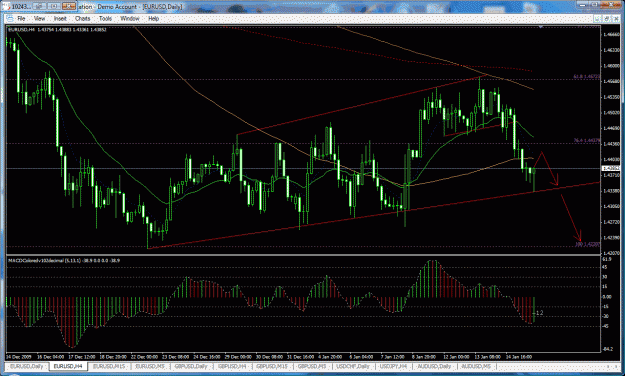Minimize the inner chart window
The image size is (625, 376).
coord(597,18)
